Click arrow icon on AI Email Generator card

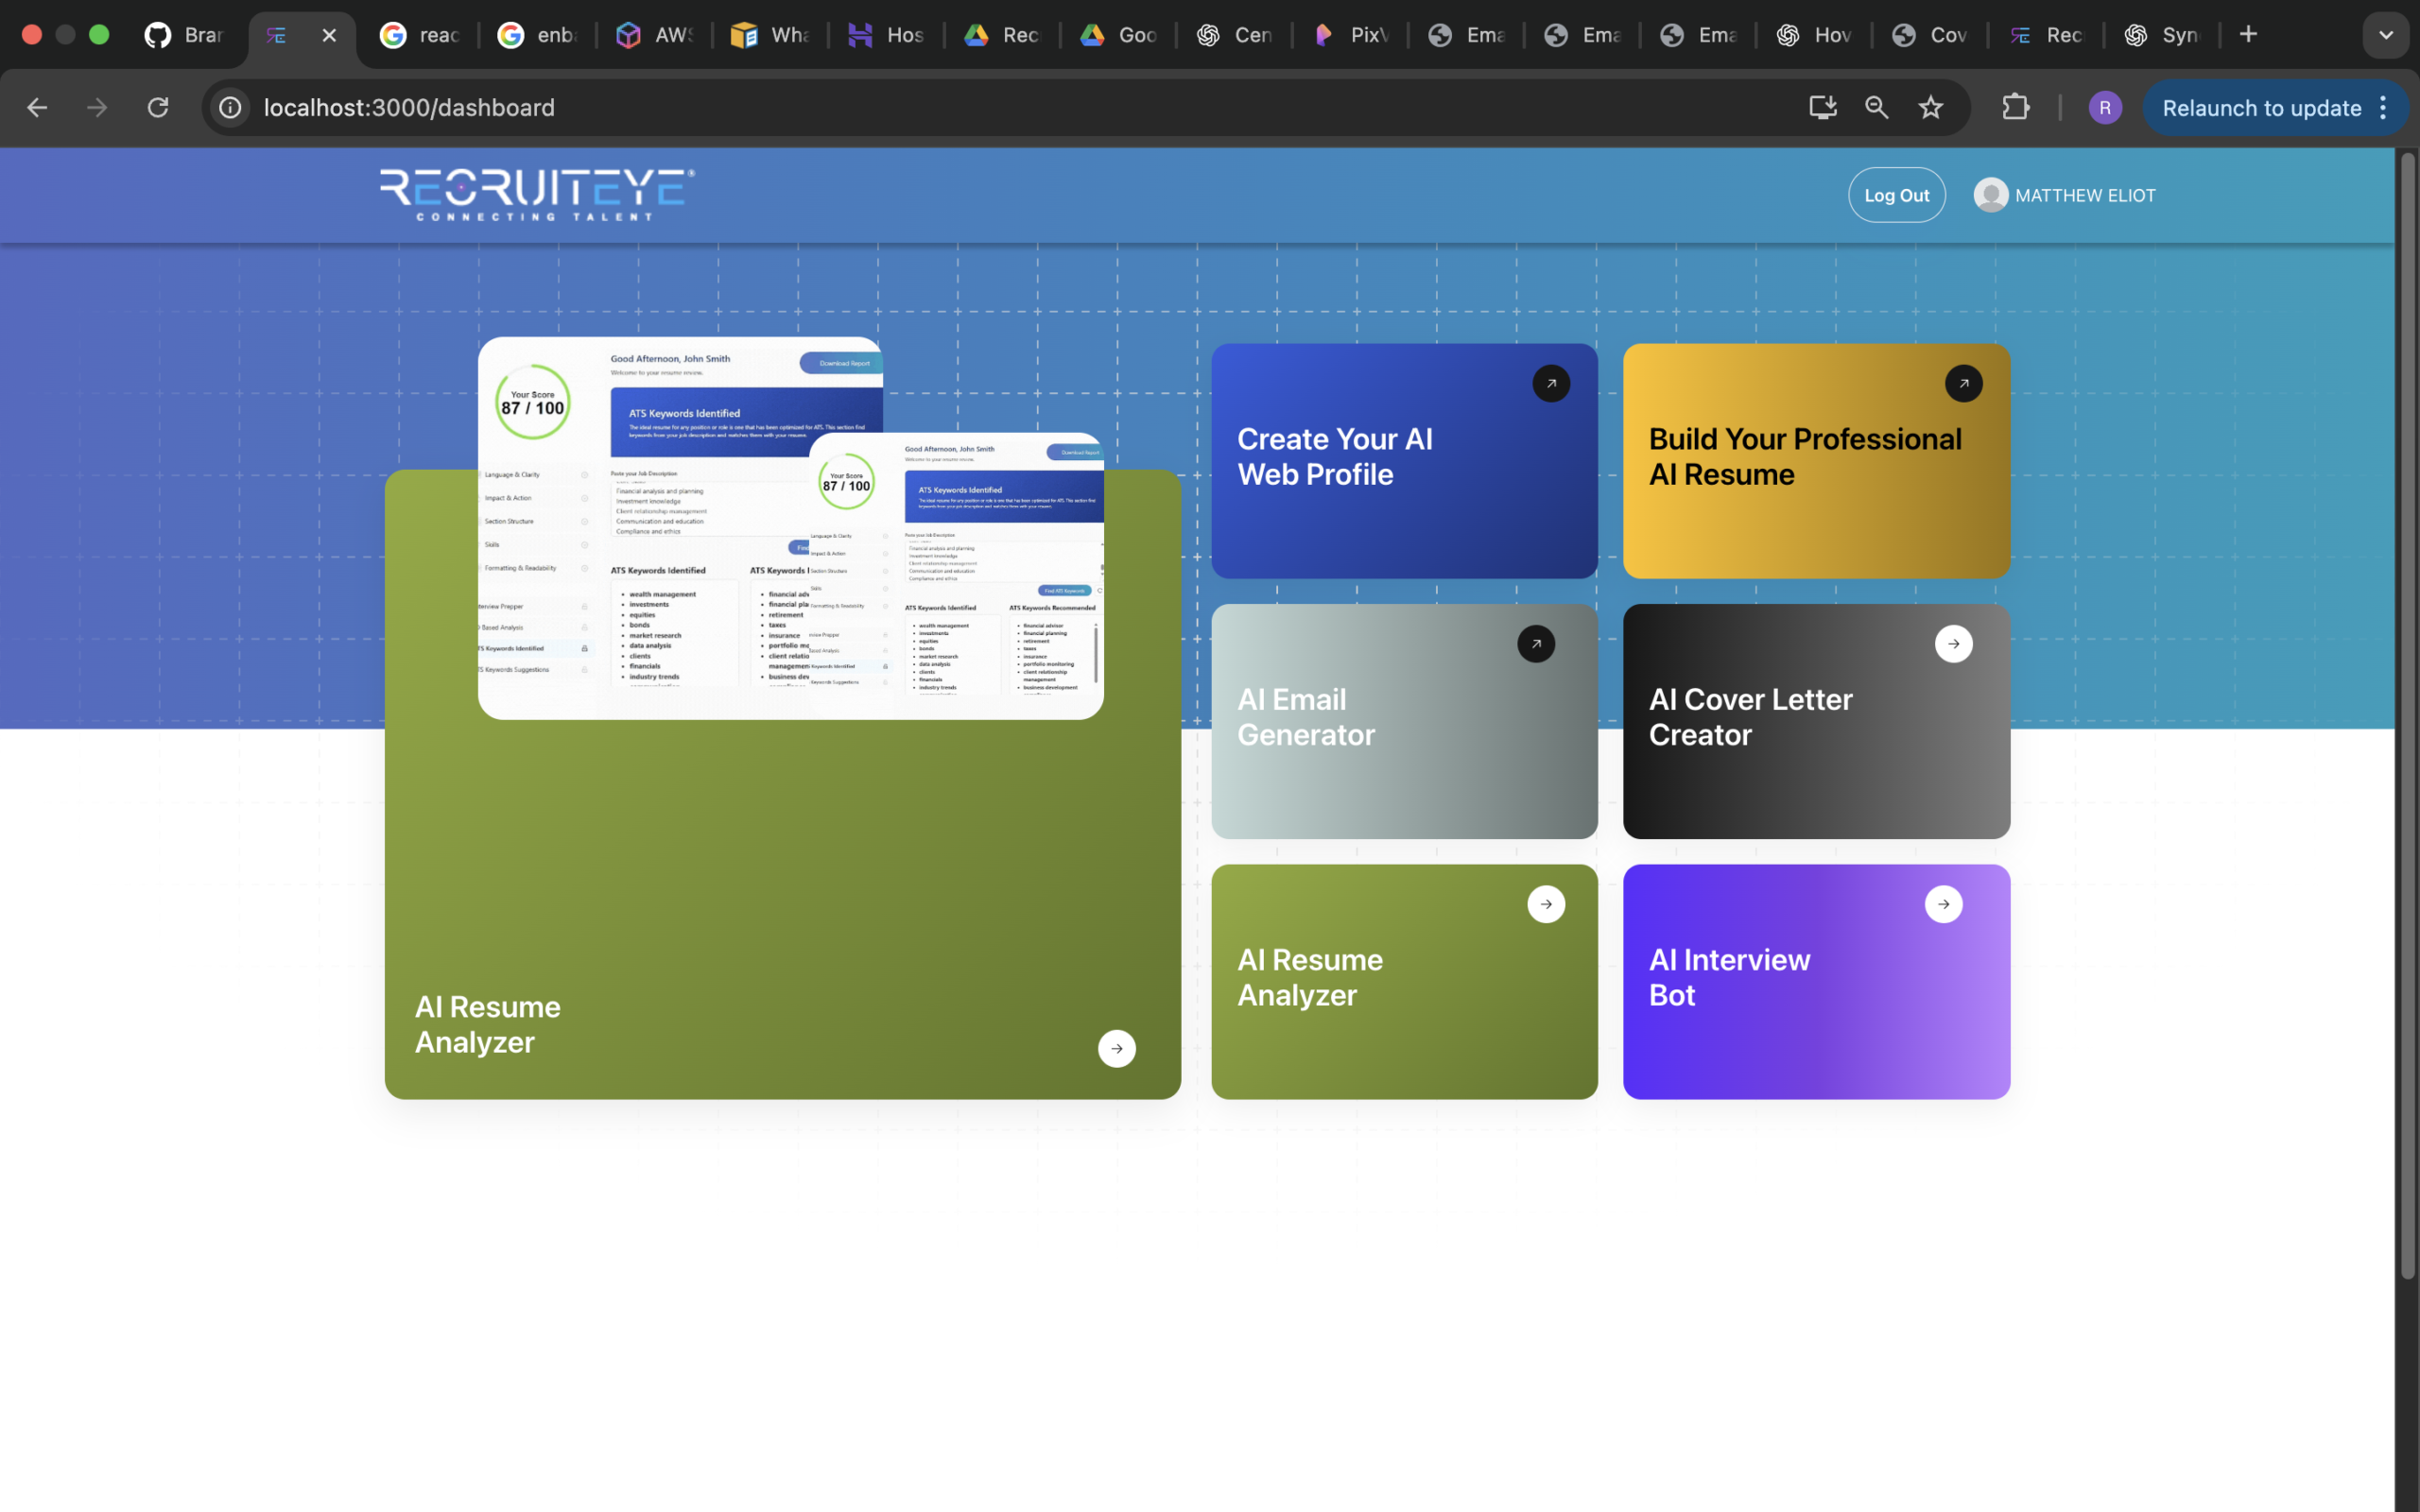(x=1536, y=644)
